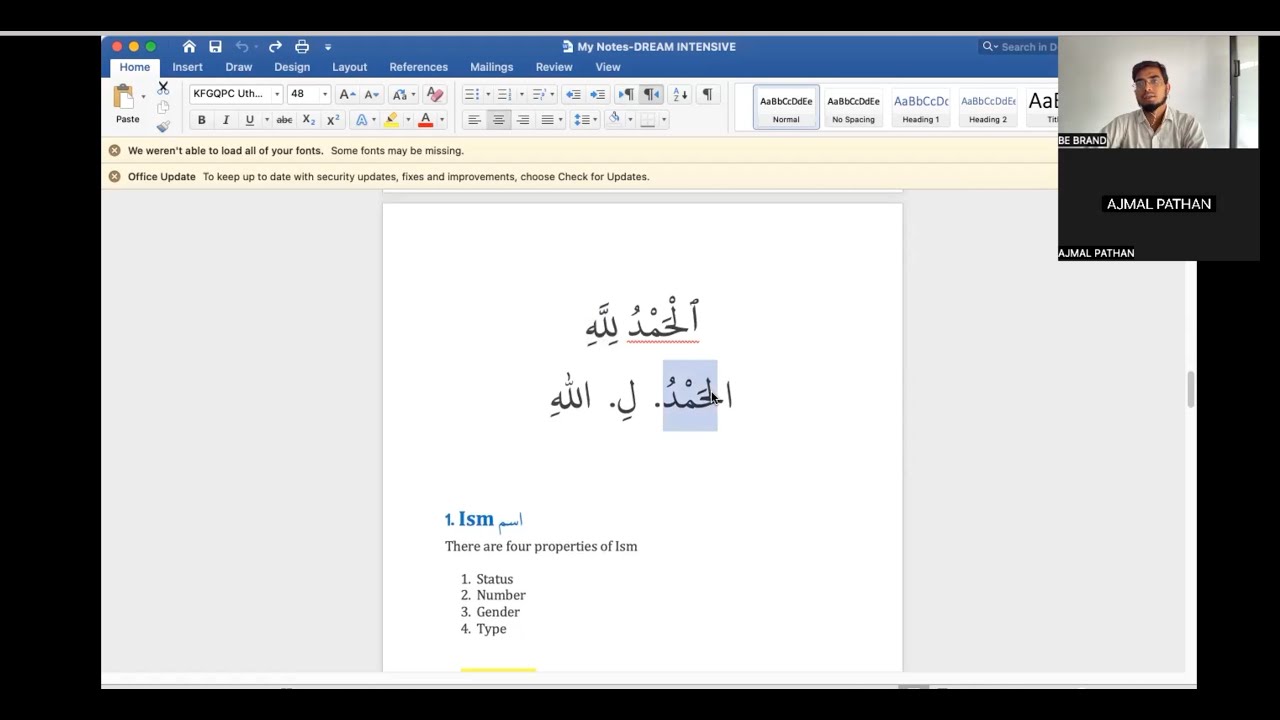Open the References tab
Screen dimensions: 1280x720
pos(419,67)
